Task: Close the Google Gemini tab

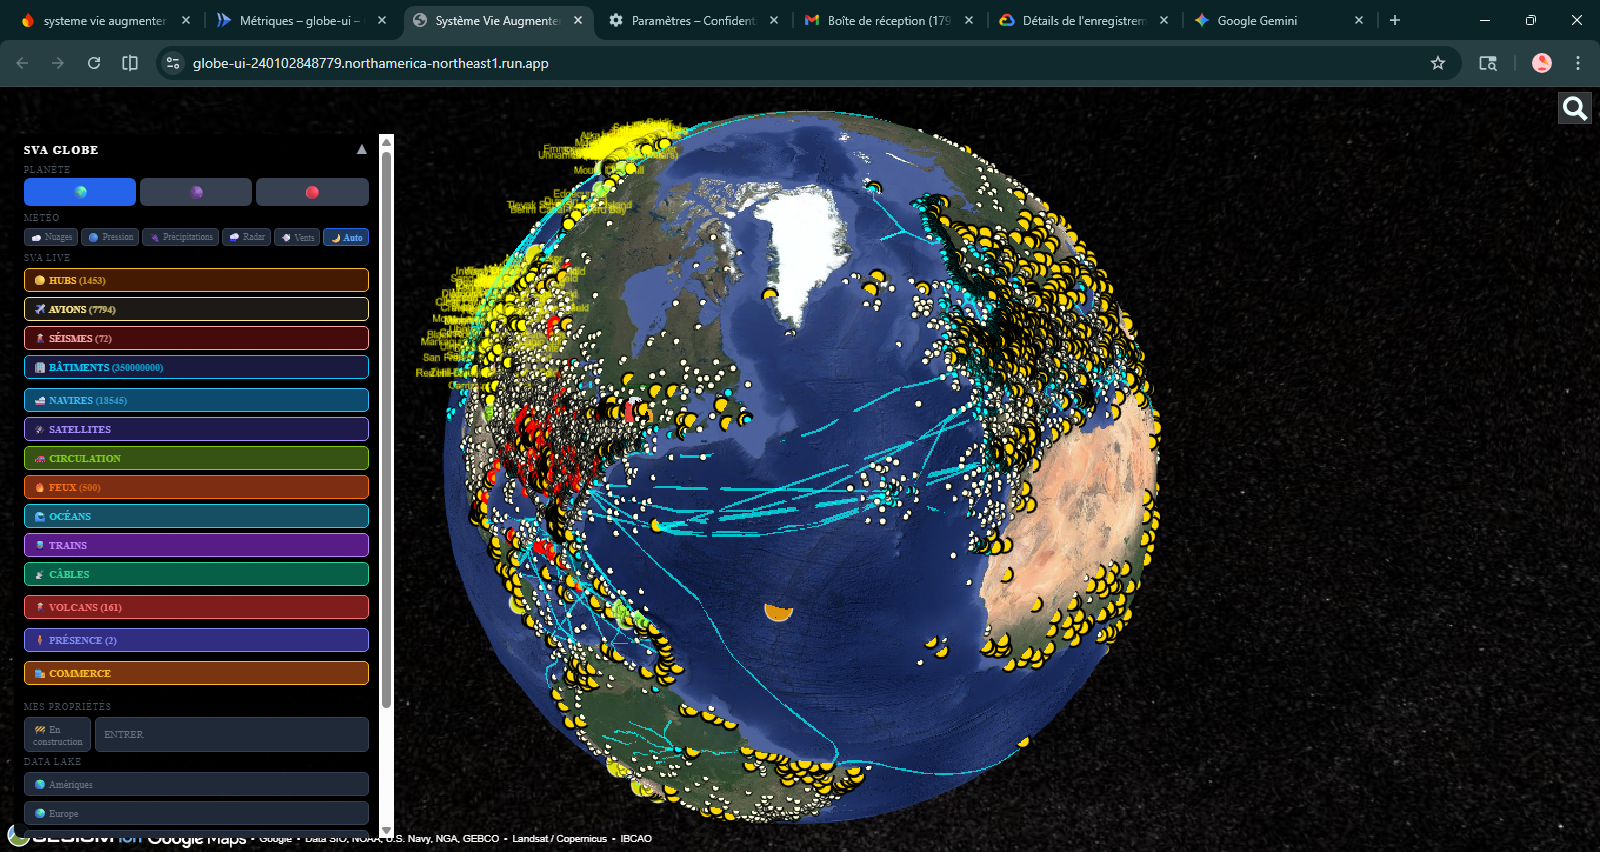Action: pyautogui.click(x=1358, y=20)
